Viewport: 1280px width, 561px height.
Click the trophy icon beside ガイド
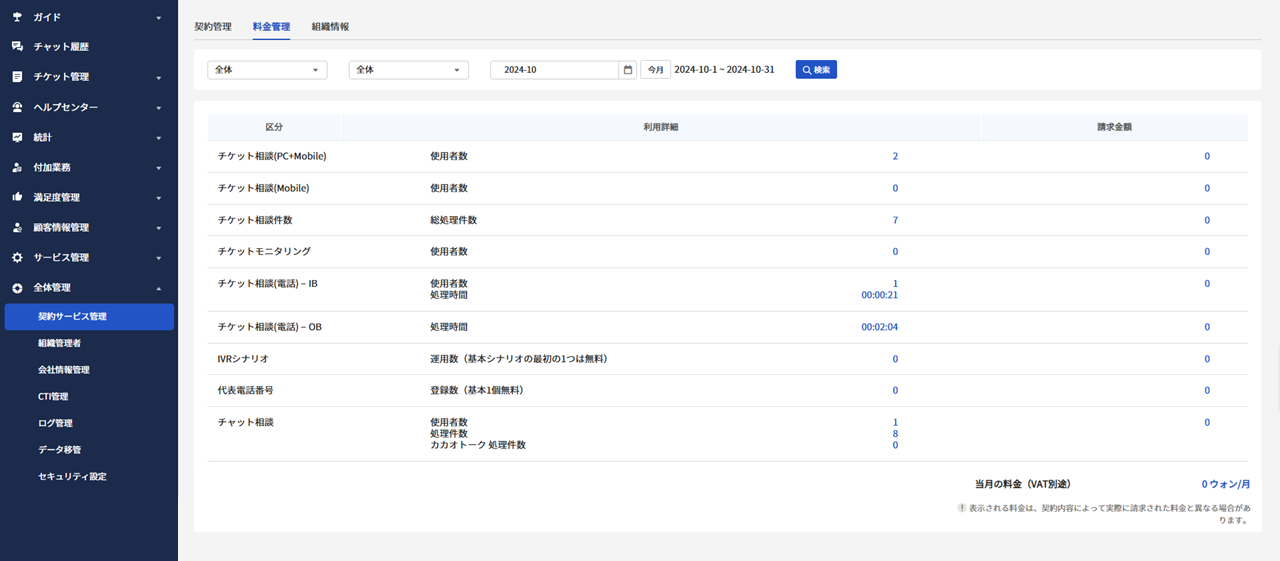pyautogui.click(x=17, y=17)
